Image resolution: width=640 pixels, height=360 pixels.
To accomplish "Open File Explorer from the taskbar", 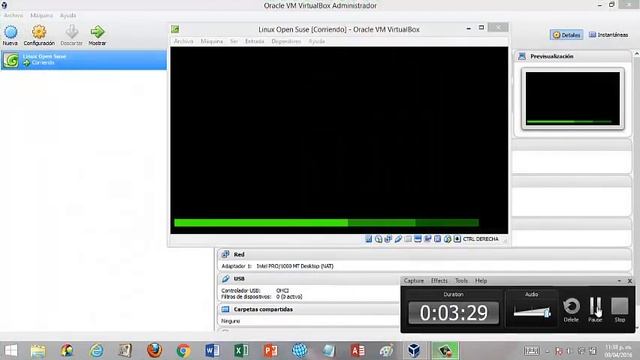I will coord(38,351).
